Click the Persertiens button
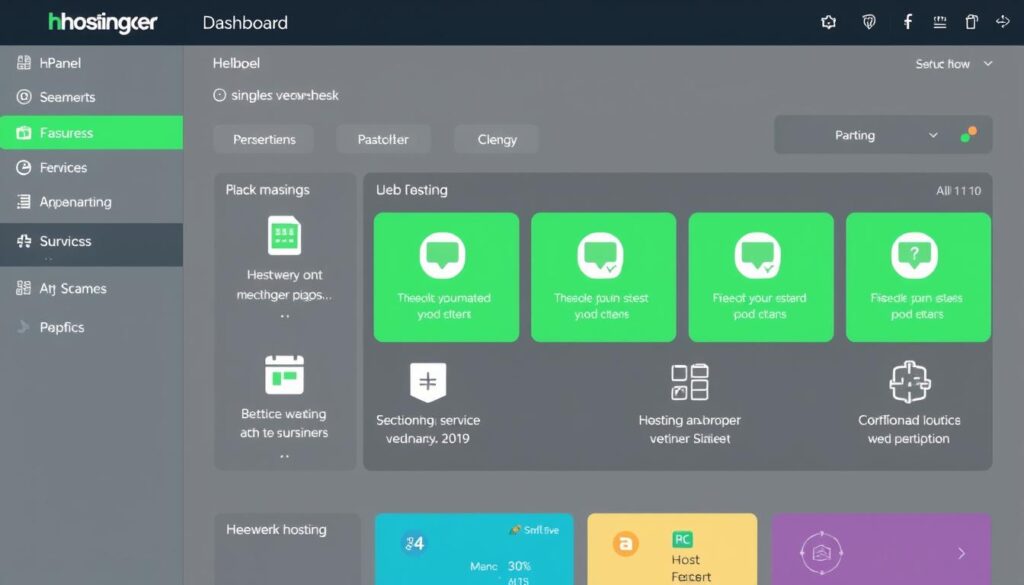Image resolution: width=1024 pixels, height=585 pixels. coord(264,139)
